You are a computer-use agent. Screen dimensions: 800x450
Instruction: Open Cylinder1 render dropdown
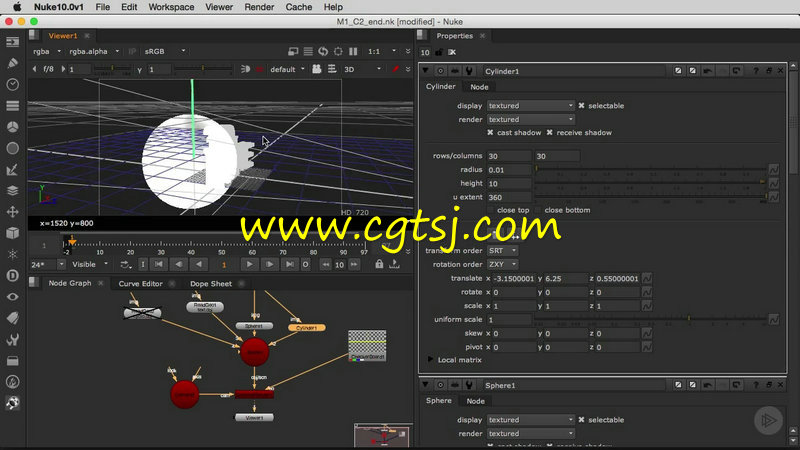tap(531, 119)
